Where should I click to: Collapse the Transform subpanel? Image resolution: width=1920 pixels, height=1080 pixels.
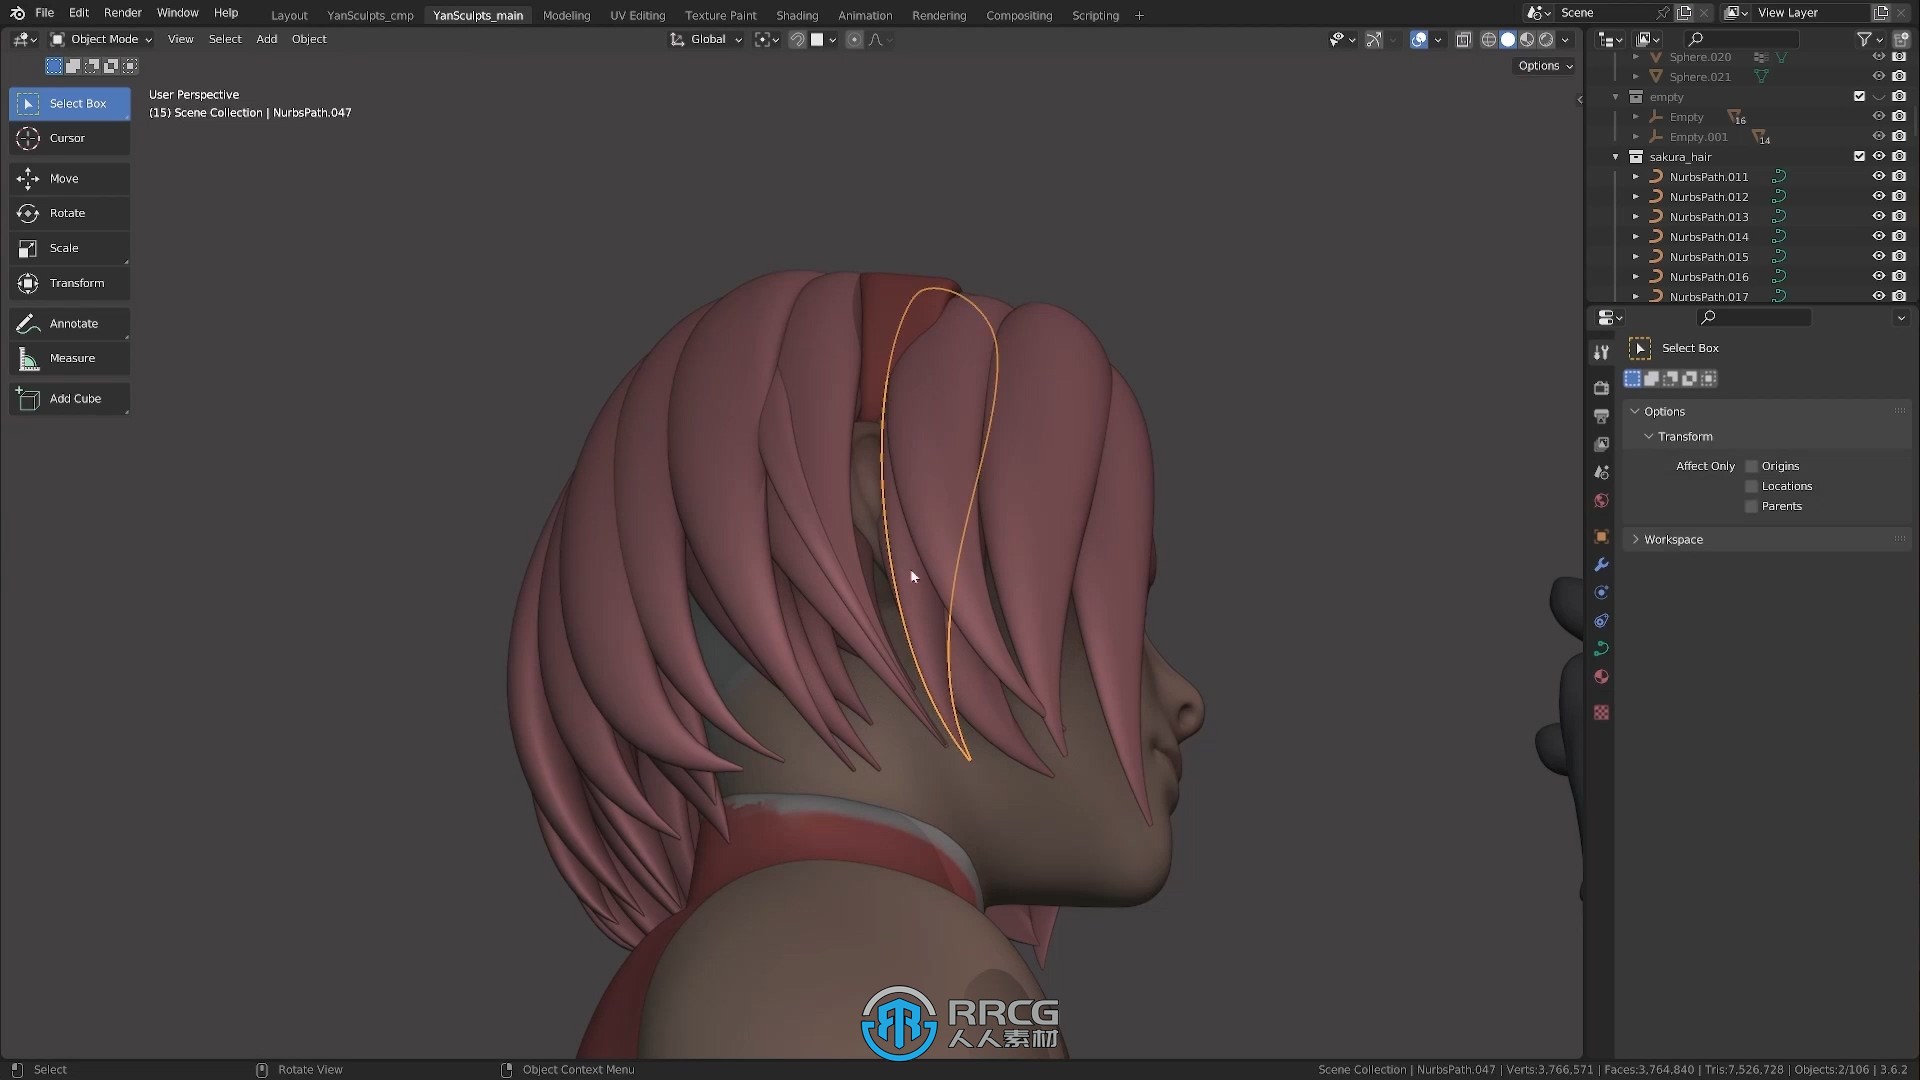pos(1649,436)
